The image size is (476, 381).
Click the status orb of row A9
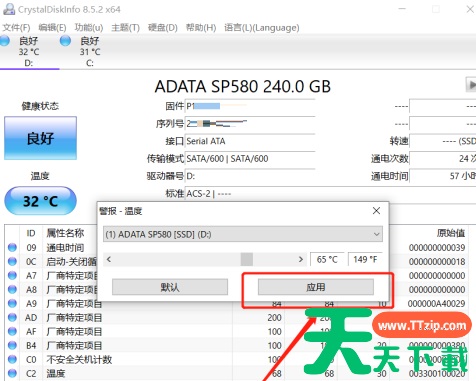click(x=12, y=303)
